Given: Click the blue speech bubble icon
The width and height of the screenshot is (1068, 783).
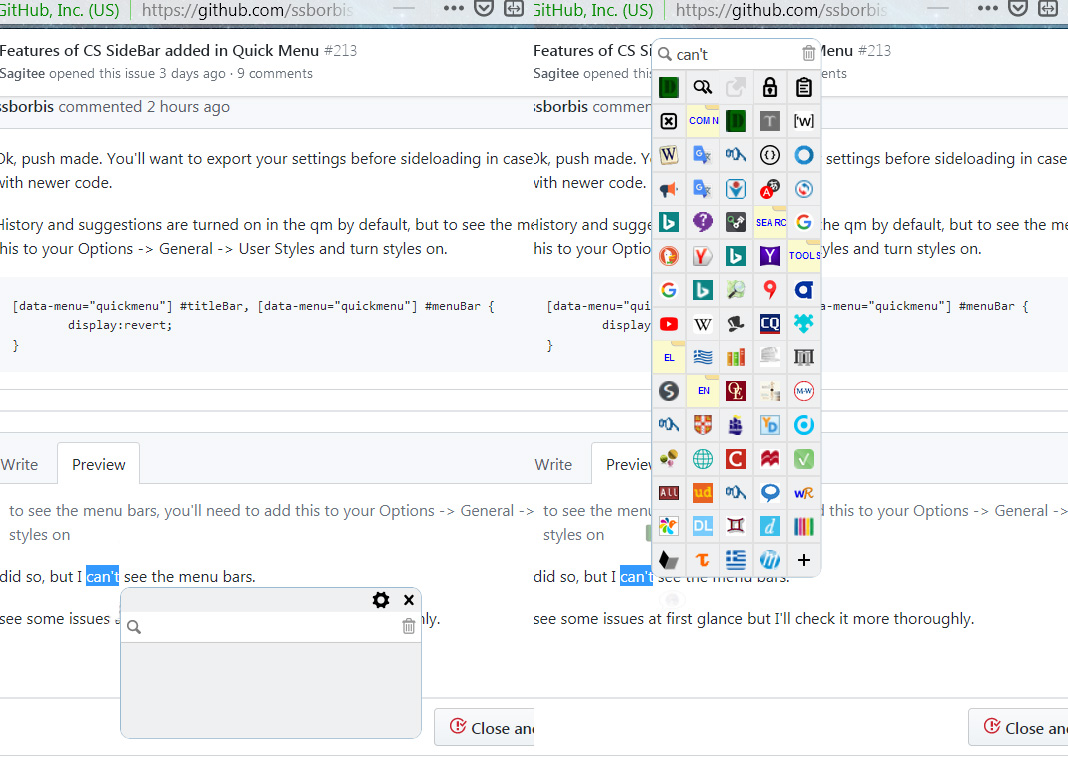Looking at the screenshot, I should pos(770,492).
